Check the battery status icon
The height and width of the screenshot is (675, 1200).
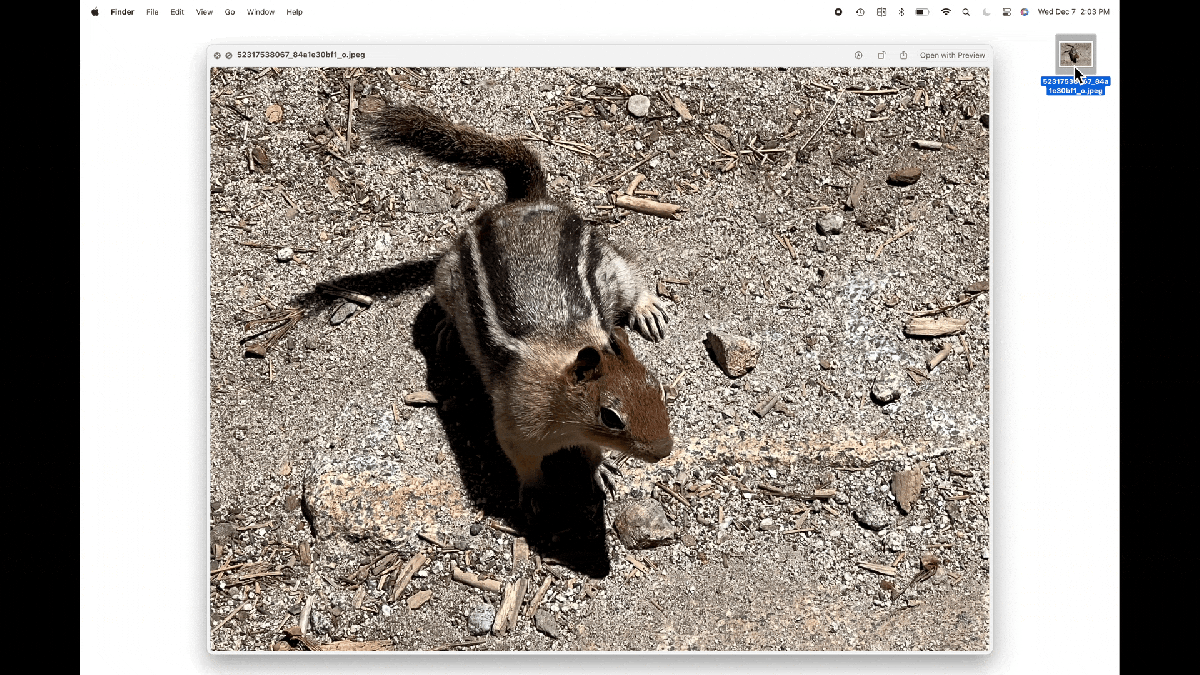(922, 12)
